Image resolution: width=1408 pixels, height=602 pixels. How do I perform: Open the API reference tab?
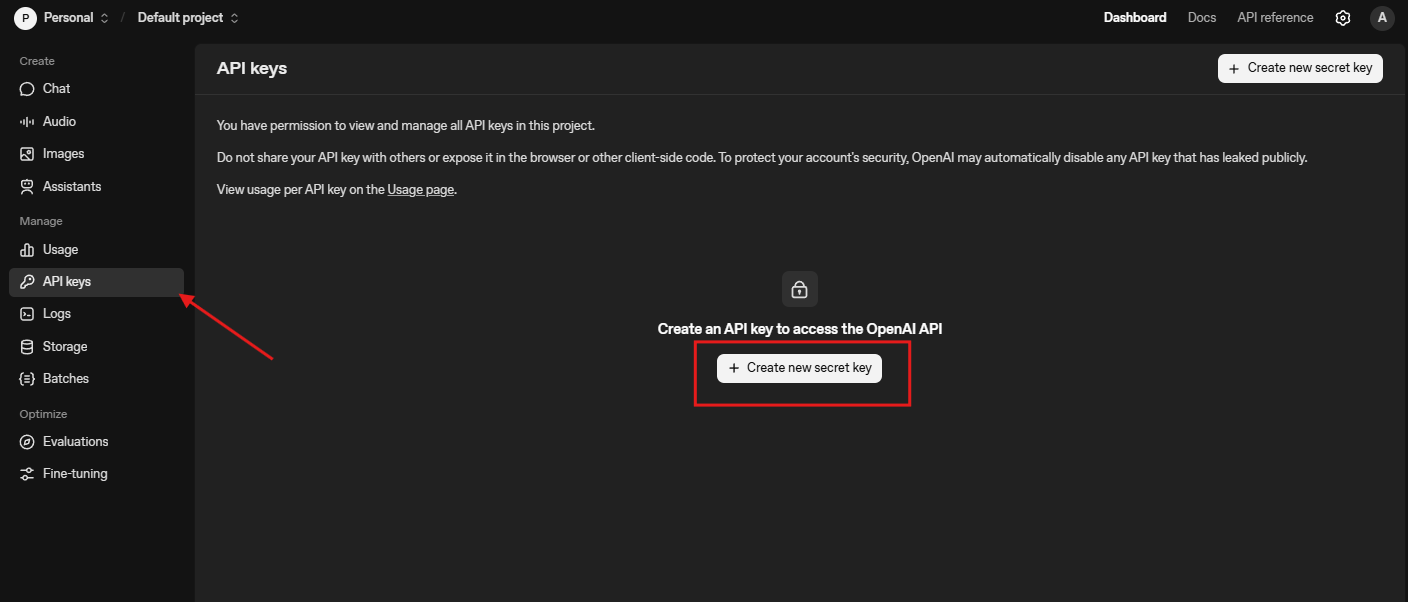tap(1275, 18)
